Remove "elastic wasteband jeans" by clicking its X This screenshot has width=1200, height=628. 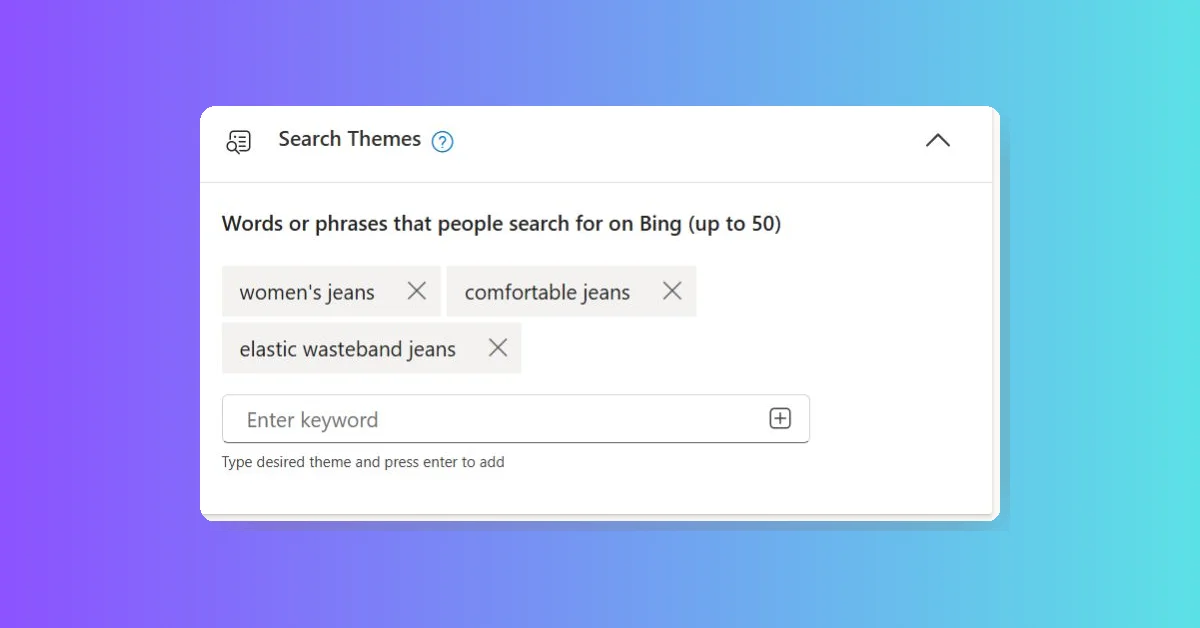pos(497,348)
